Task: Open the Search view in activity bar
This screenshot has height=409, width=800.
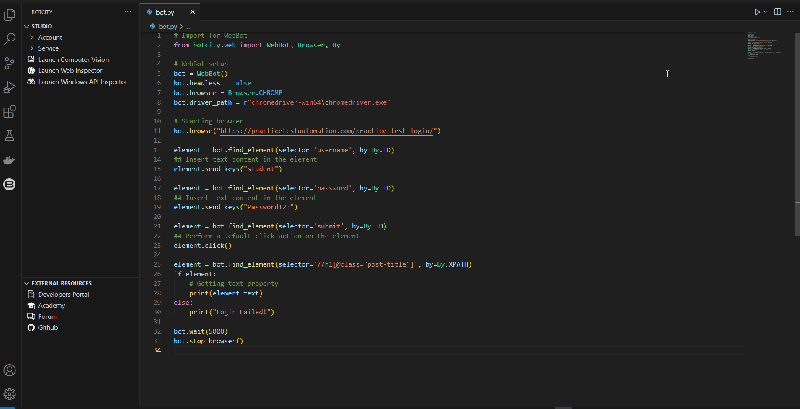Action: coord(10,39)
